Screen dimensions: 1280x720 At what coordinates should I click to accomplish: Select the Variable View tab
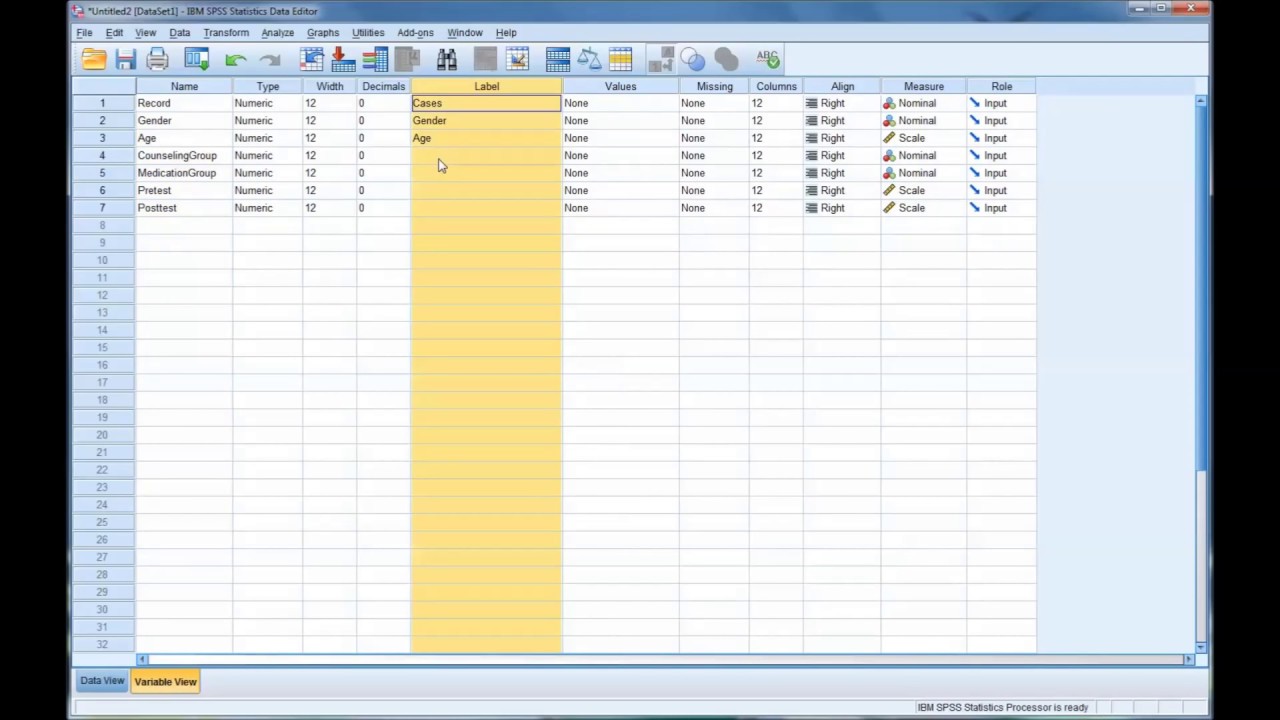pos(166,682)
